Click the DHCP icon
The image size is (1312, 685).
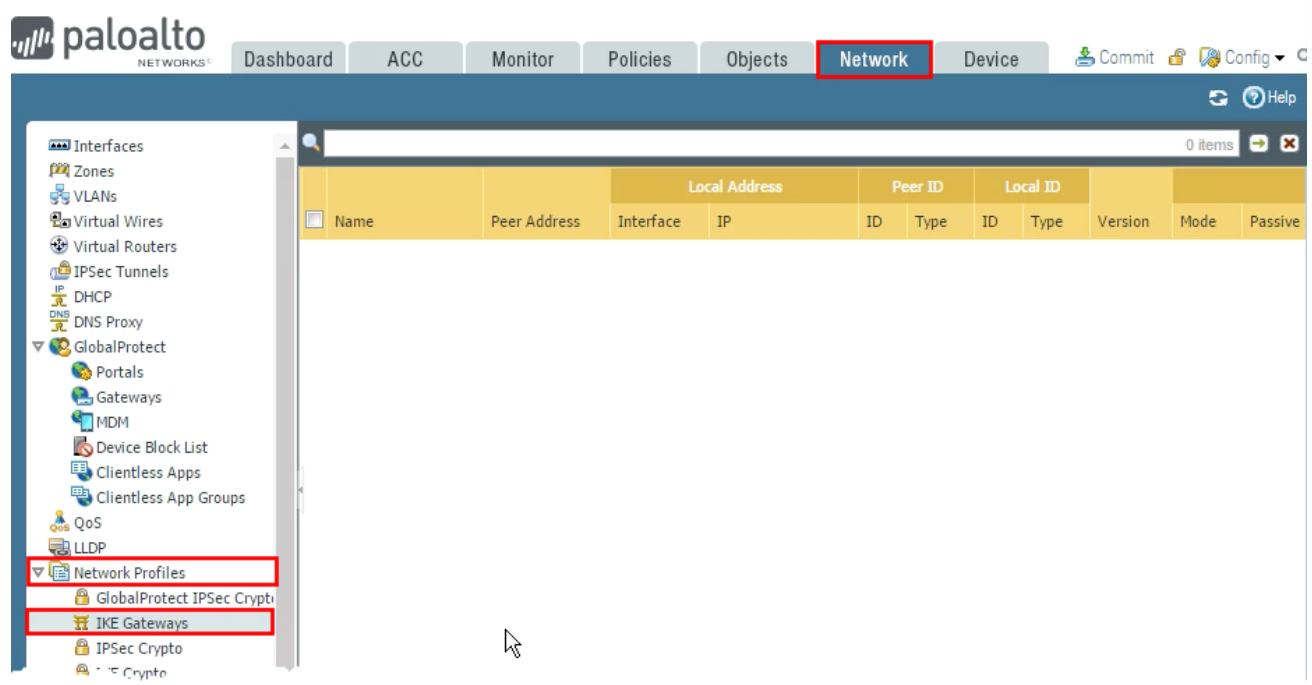click(x=59, y=296)
